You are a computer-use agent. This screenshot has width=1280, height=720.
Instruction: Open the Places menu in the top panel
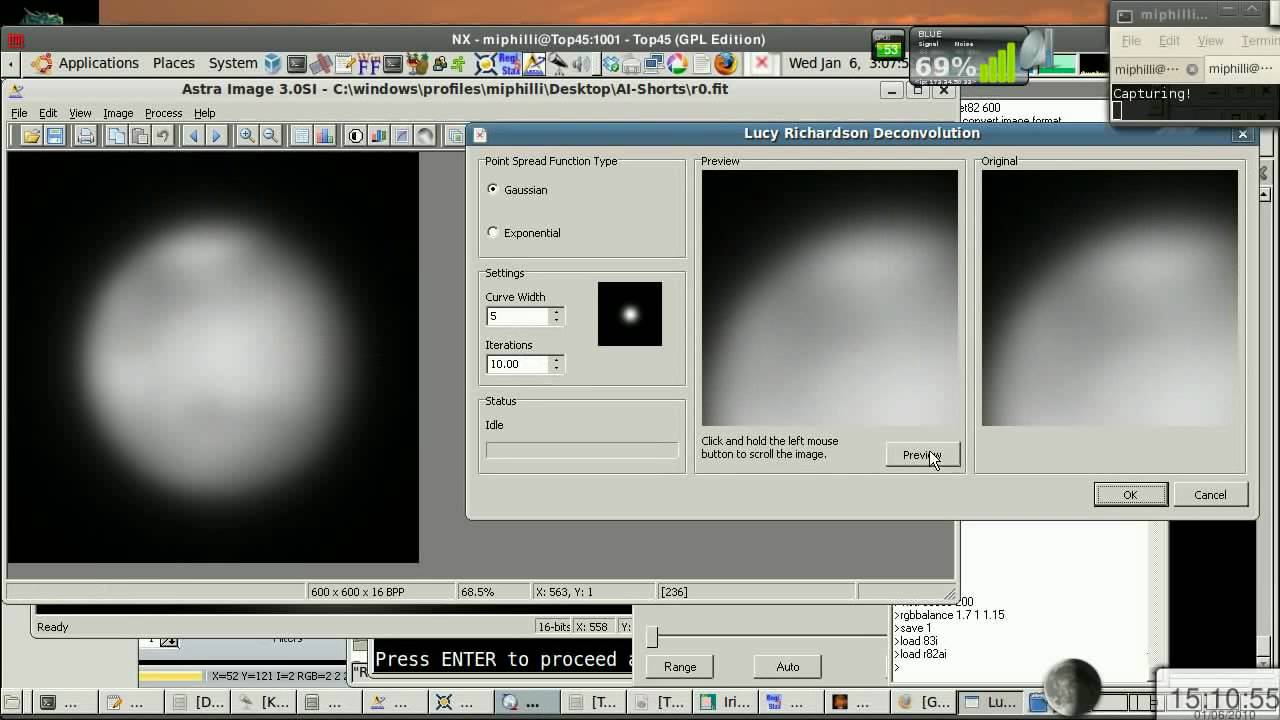[173, 63]
